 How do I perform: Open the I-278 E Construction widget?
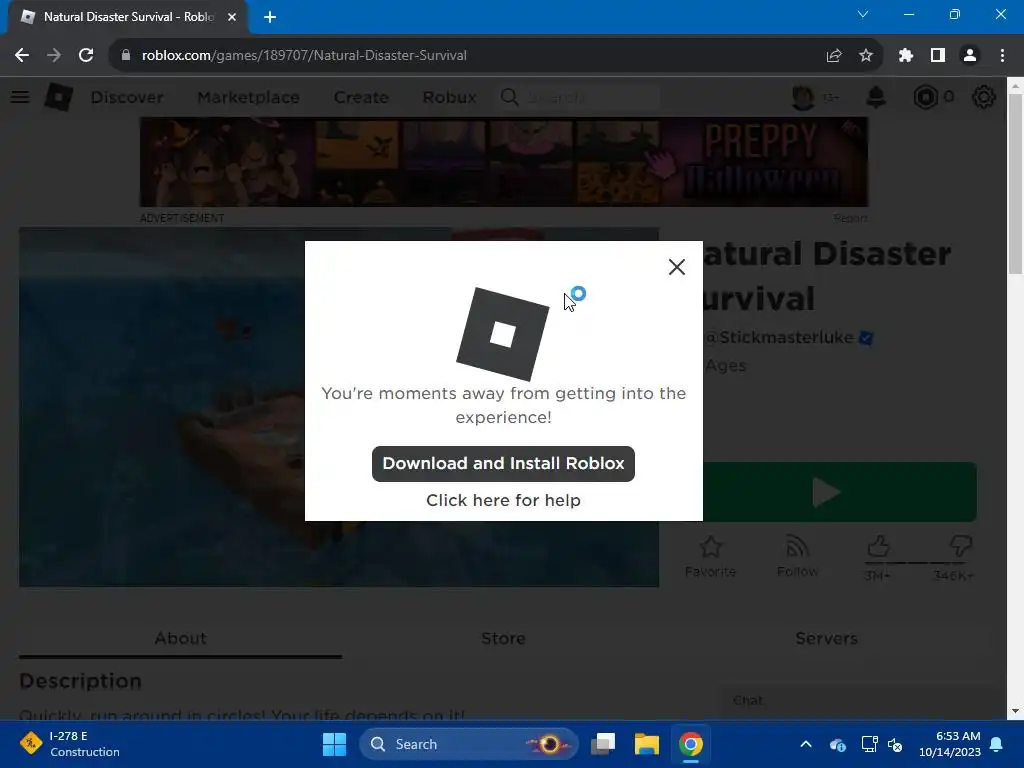70,744
